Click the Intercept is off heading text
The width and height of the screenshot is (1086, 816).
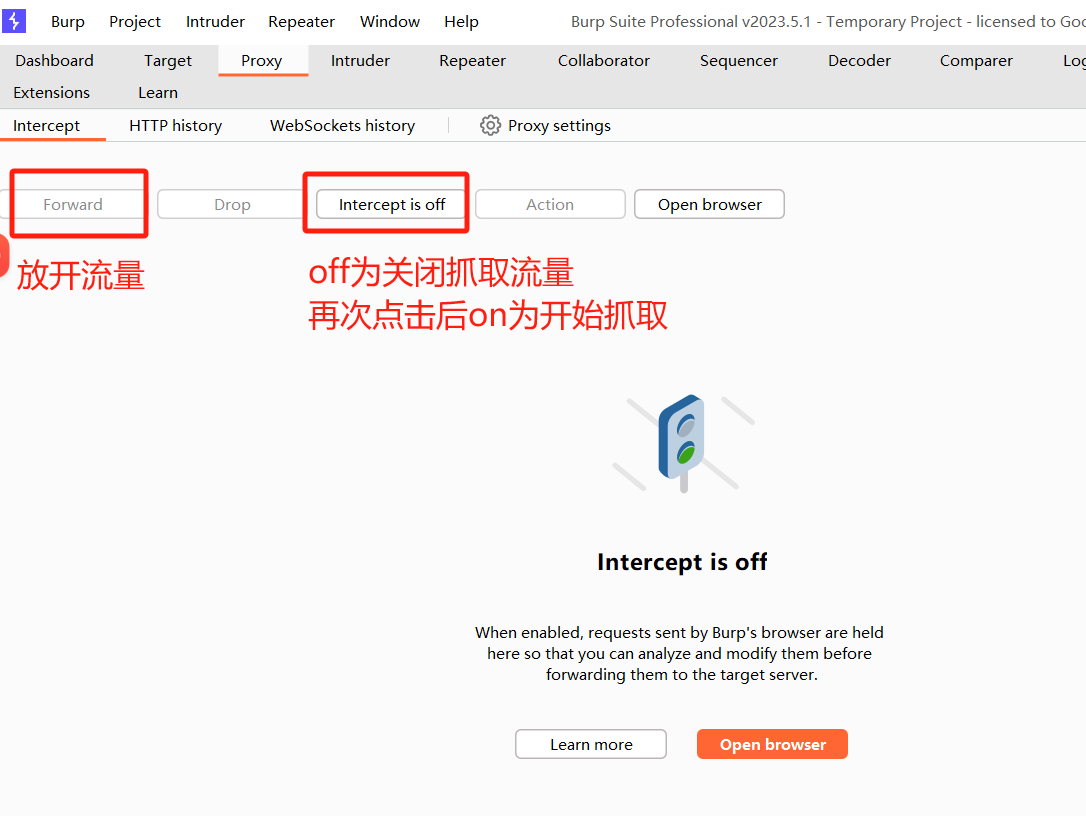(x=682, y=562)
